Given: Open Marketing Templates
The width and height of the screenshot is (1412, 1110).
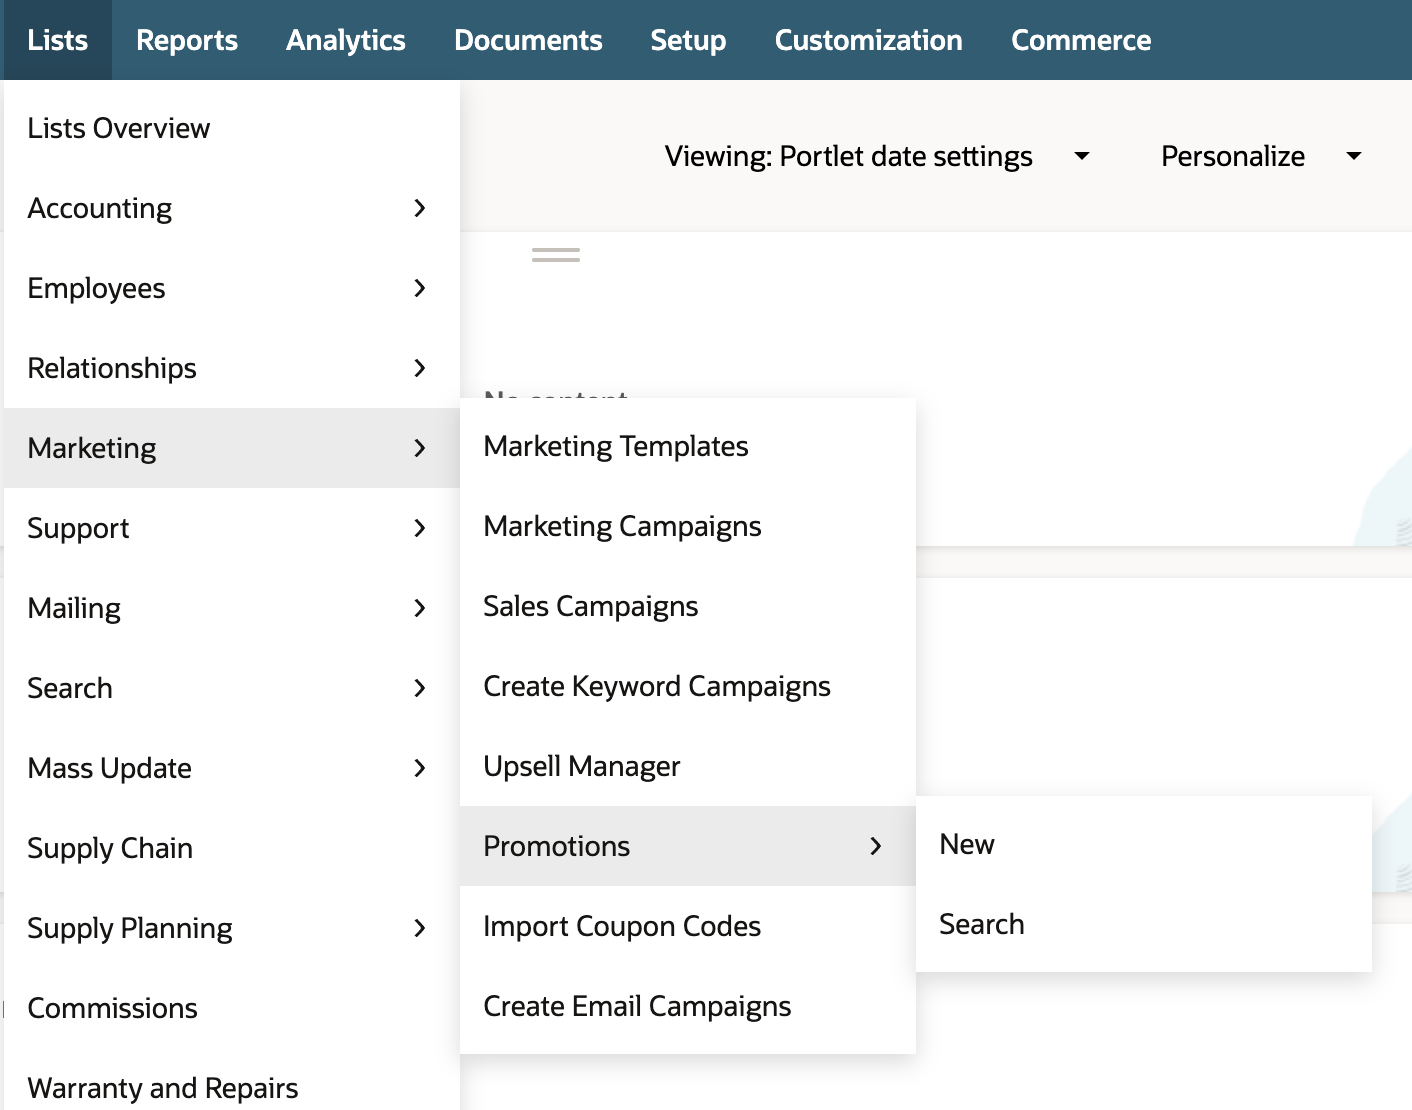Looking at the screenshot, I should click(688, 446).
